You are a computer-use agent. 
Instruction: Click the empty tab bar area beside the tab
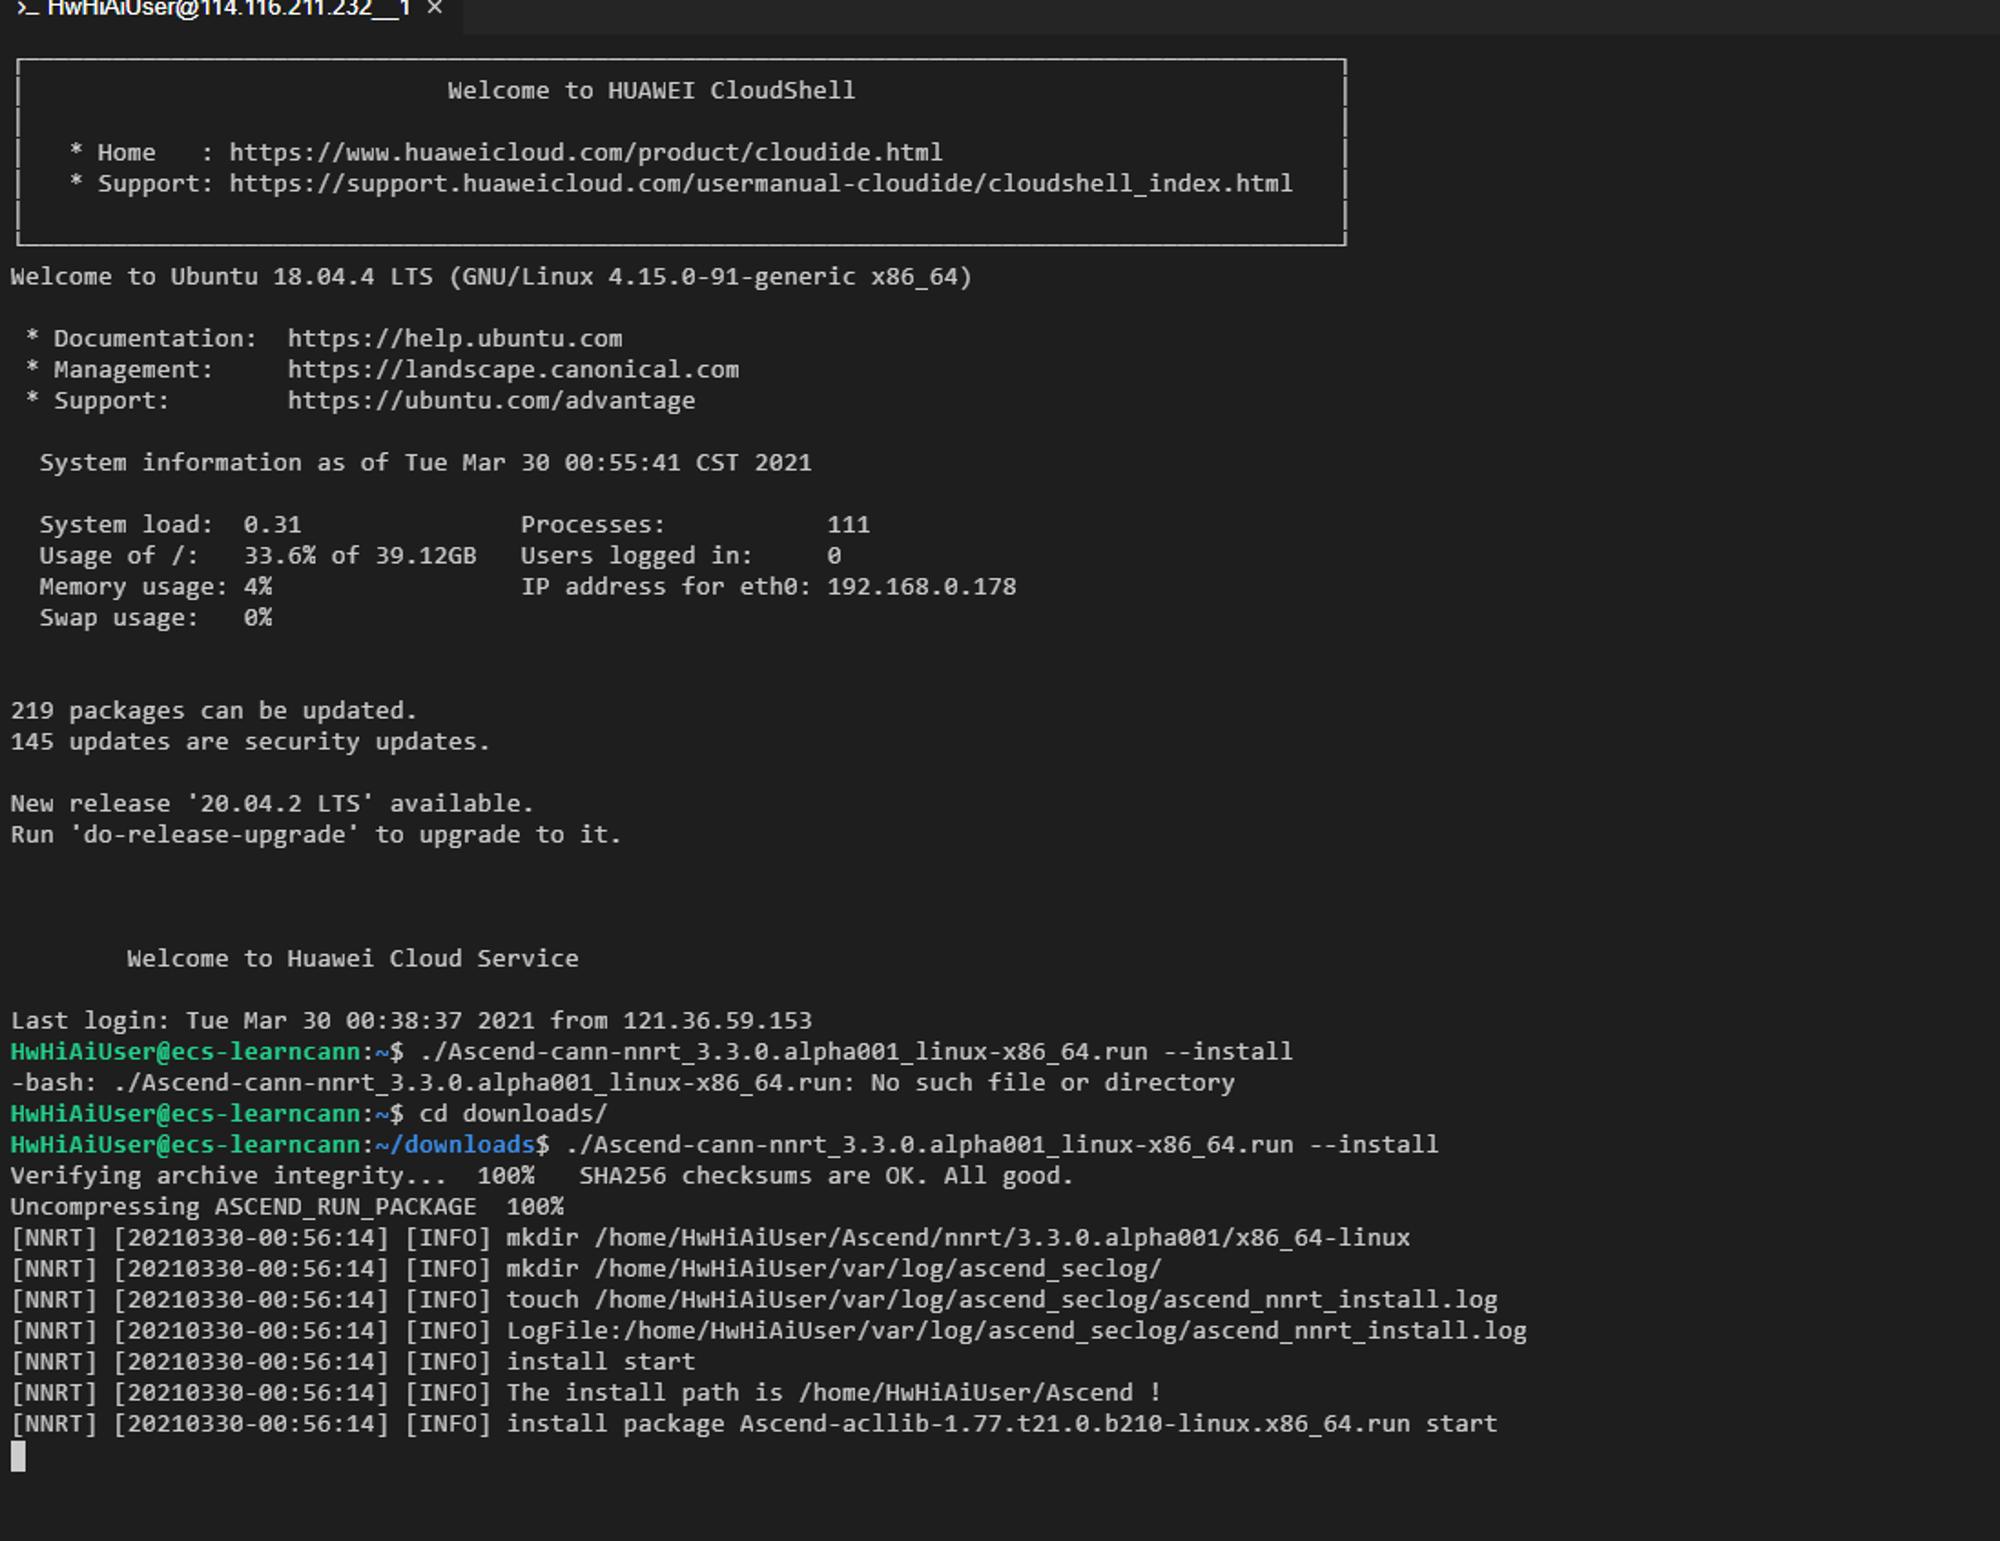pyautogui.click(x=1230, y=16)
